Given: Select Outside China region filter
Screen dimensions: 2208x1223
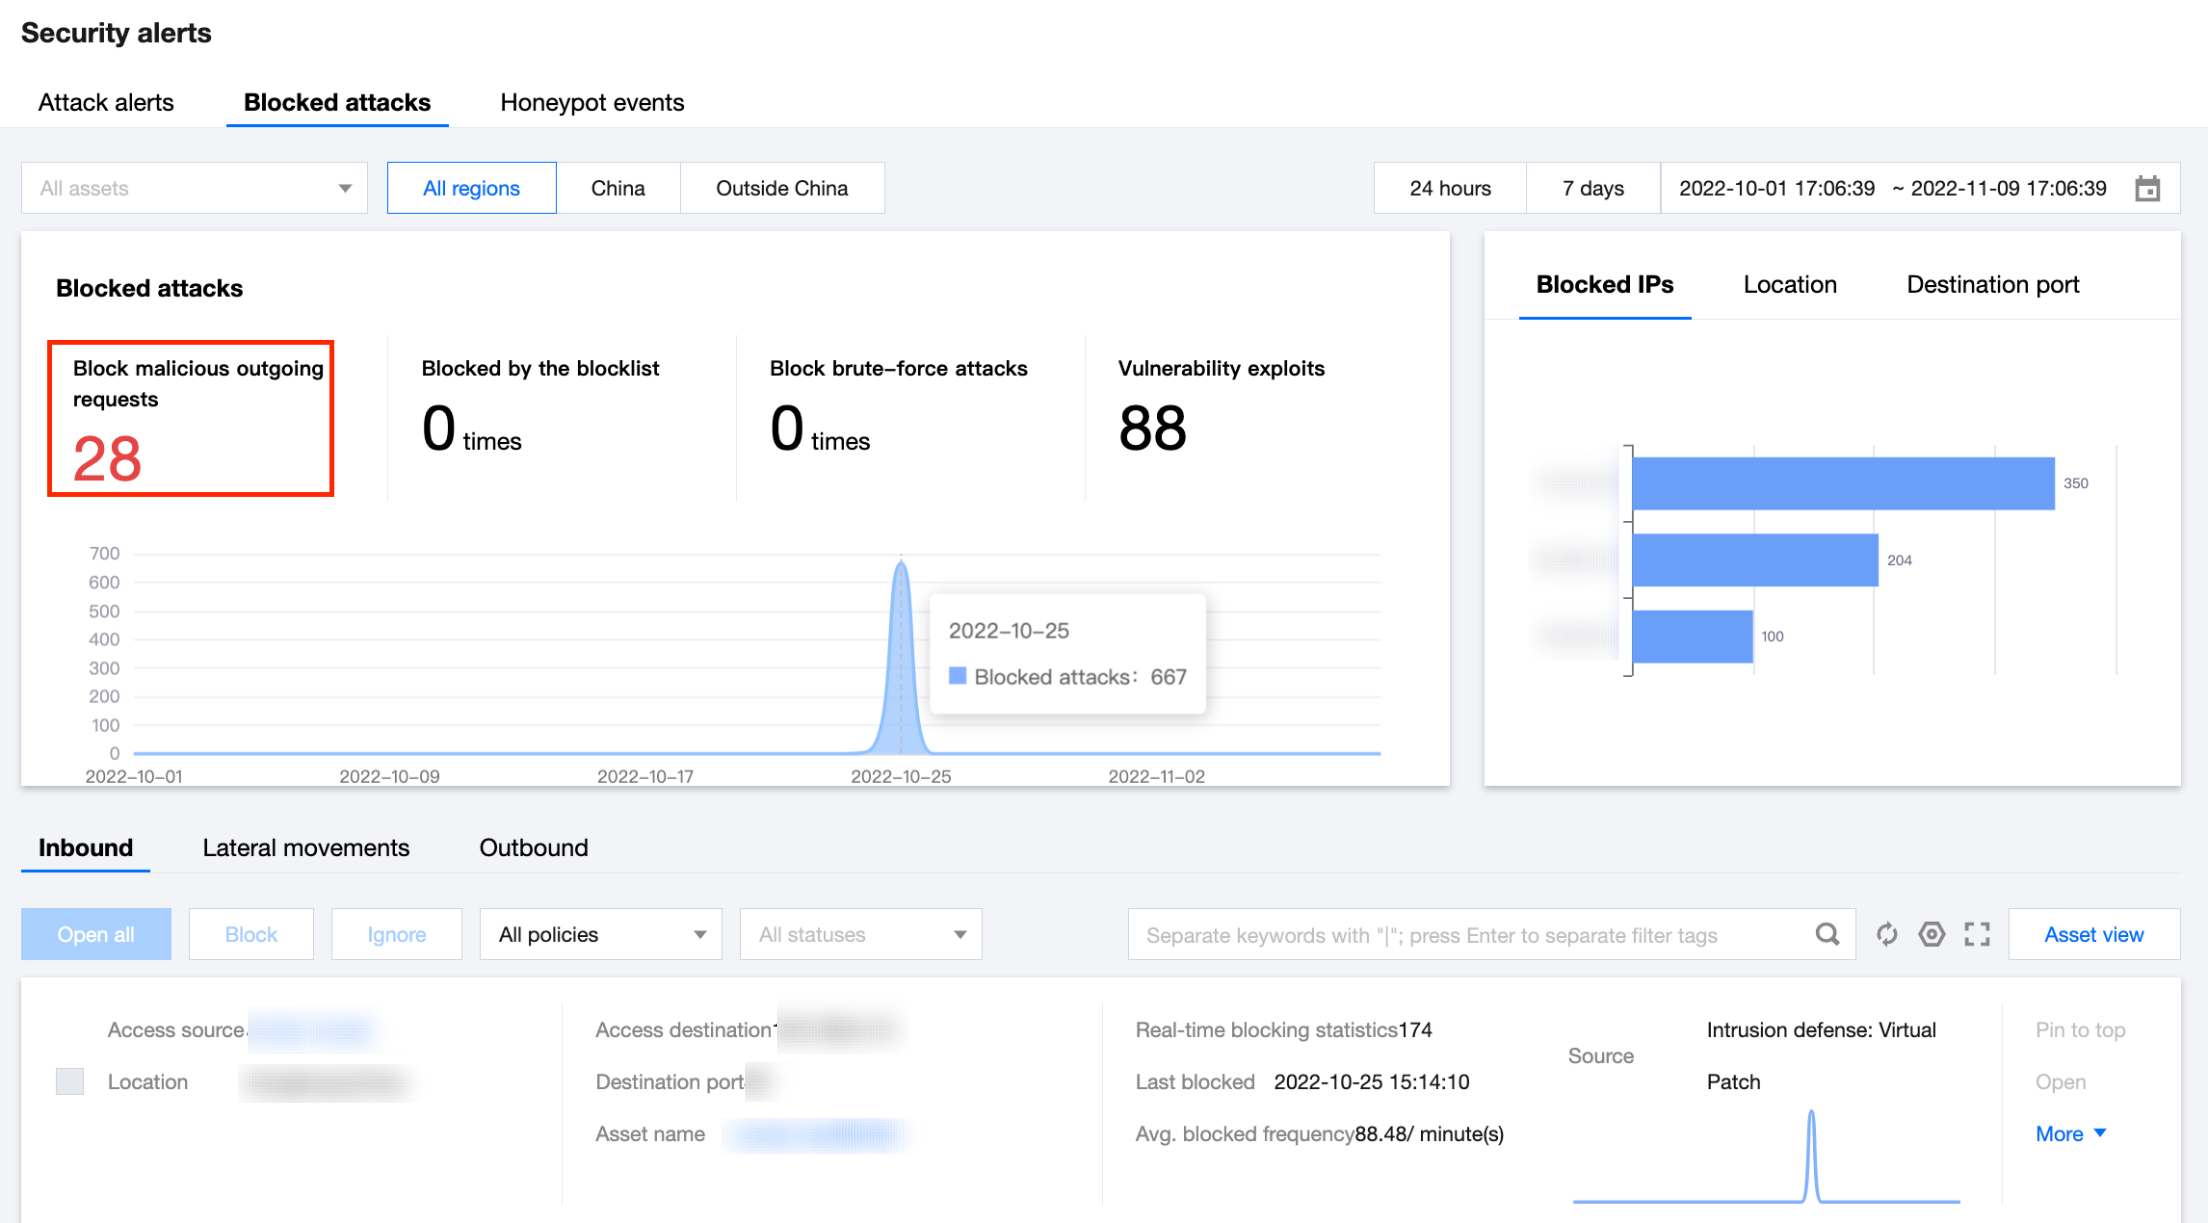Looking at the screenshot, I should [x=781, y=188].
